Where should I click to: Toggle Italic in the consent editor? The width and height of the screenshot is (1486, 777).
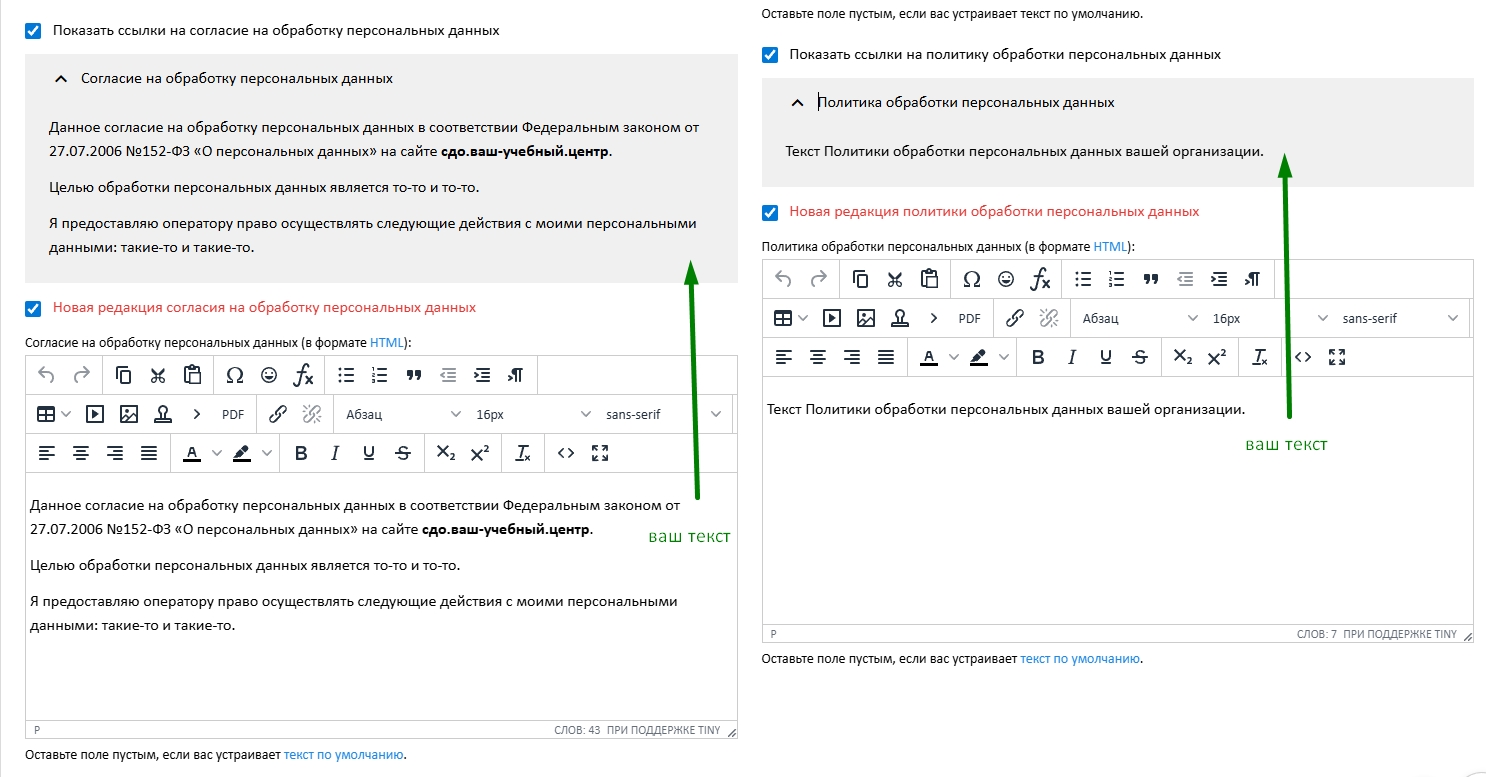pyautogui.click(x=335, y=453)
